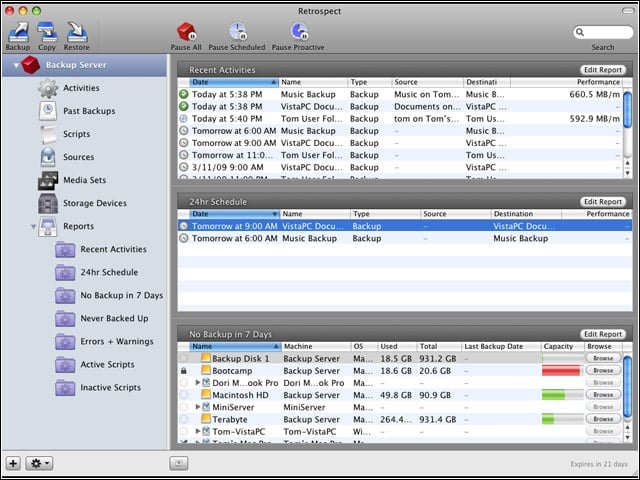
Task: Toggle the checkbox for Terabyte
Action: [184, 419]
